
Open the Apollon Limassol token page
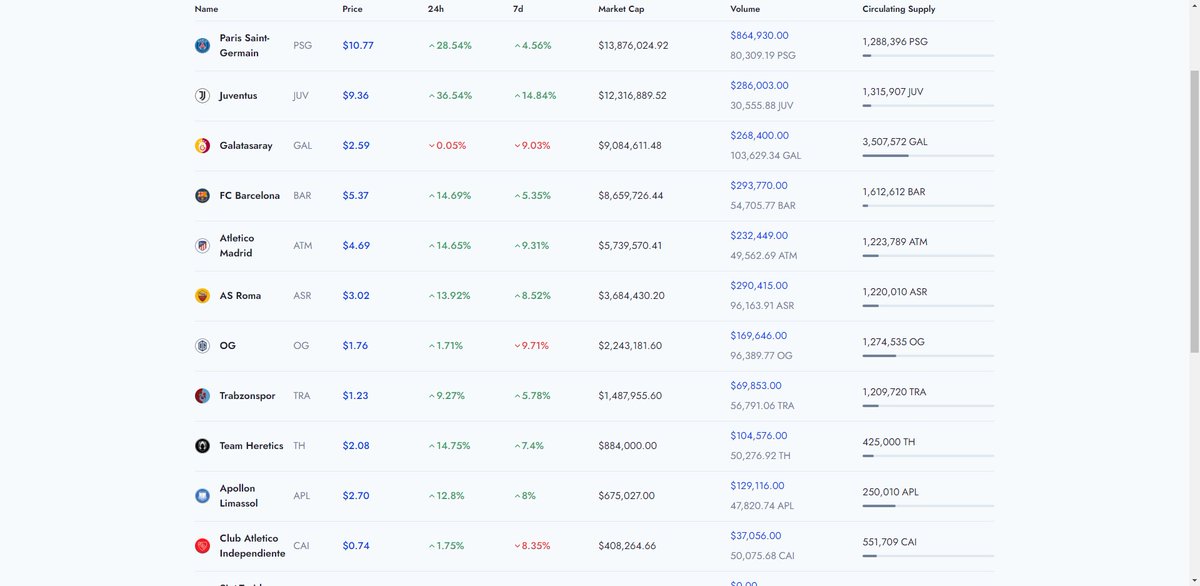239,496
